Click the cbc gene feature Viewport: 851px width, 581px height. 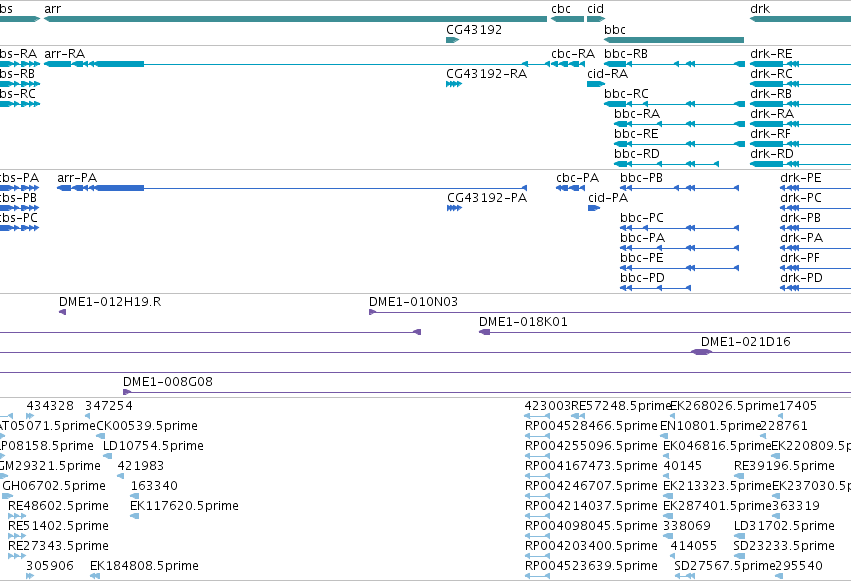point(567,19)
